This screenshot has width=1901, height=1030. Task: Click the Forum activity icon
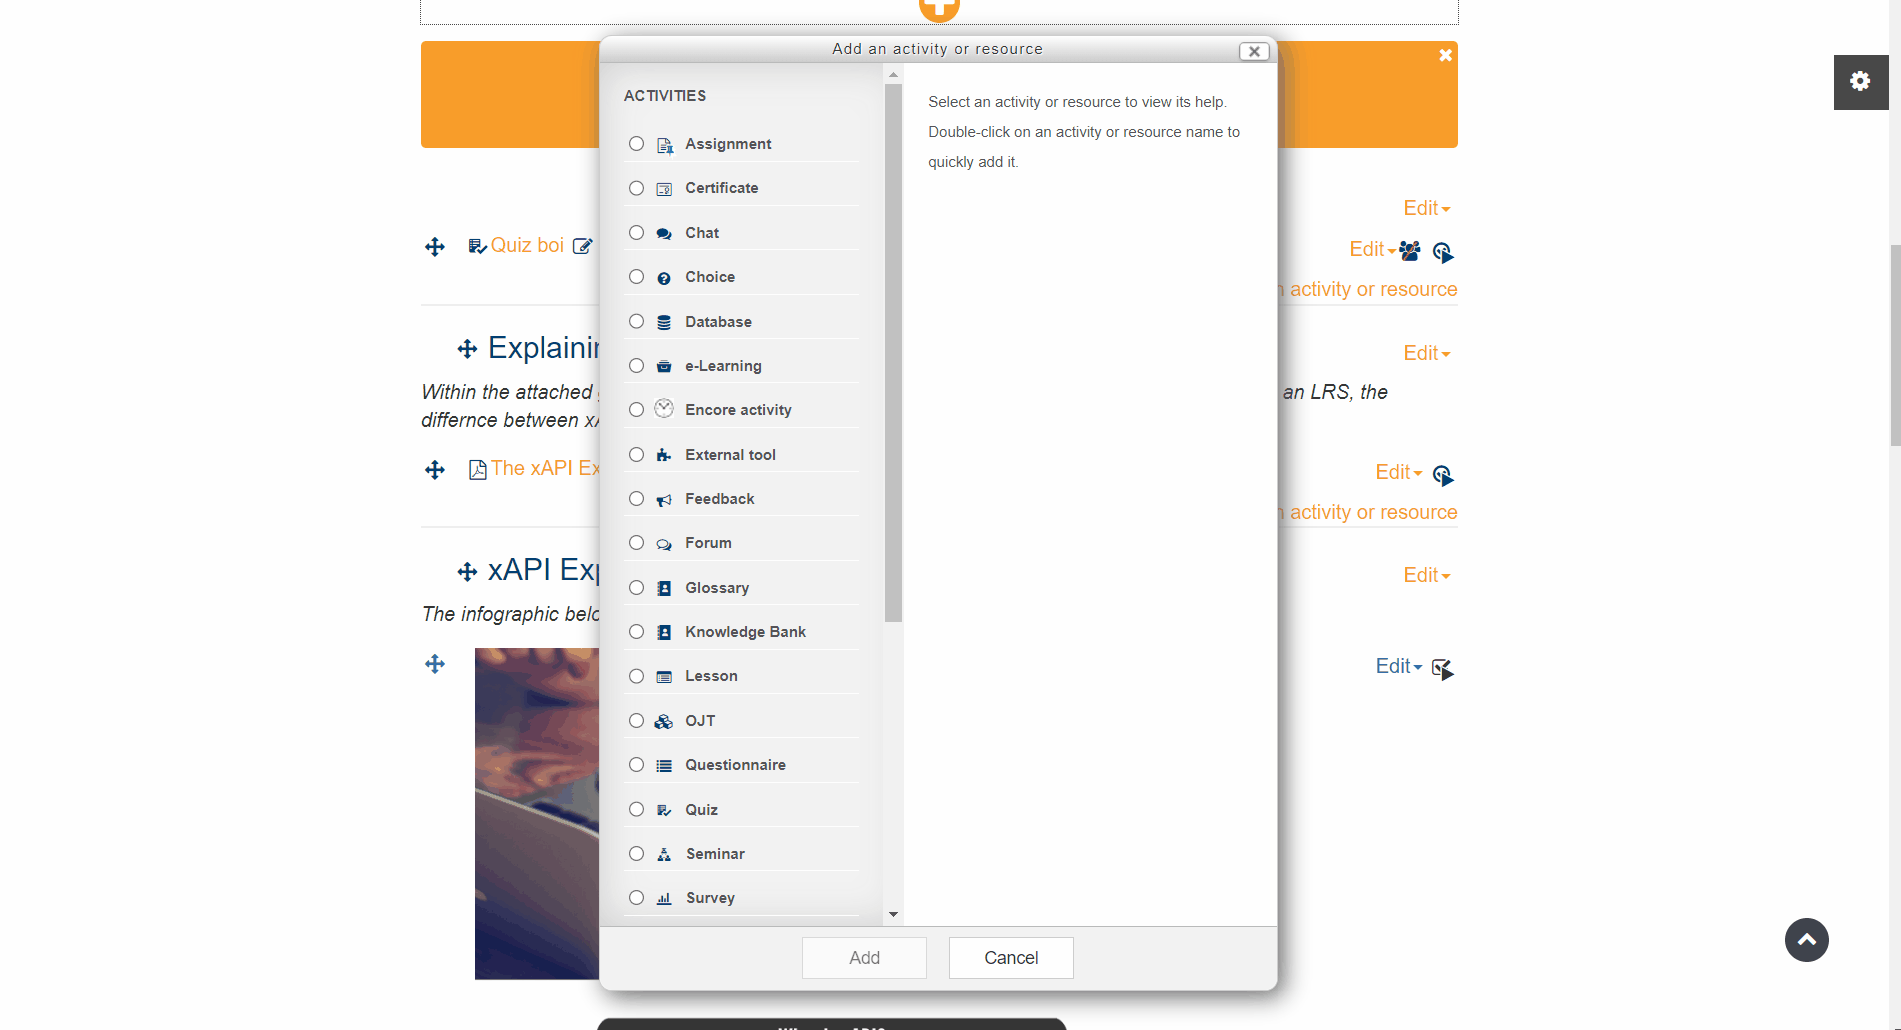663,542
